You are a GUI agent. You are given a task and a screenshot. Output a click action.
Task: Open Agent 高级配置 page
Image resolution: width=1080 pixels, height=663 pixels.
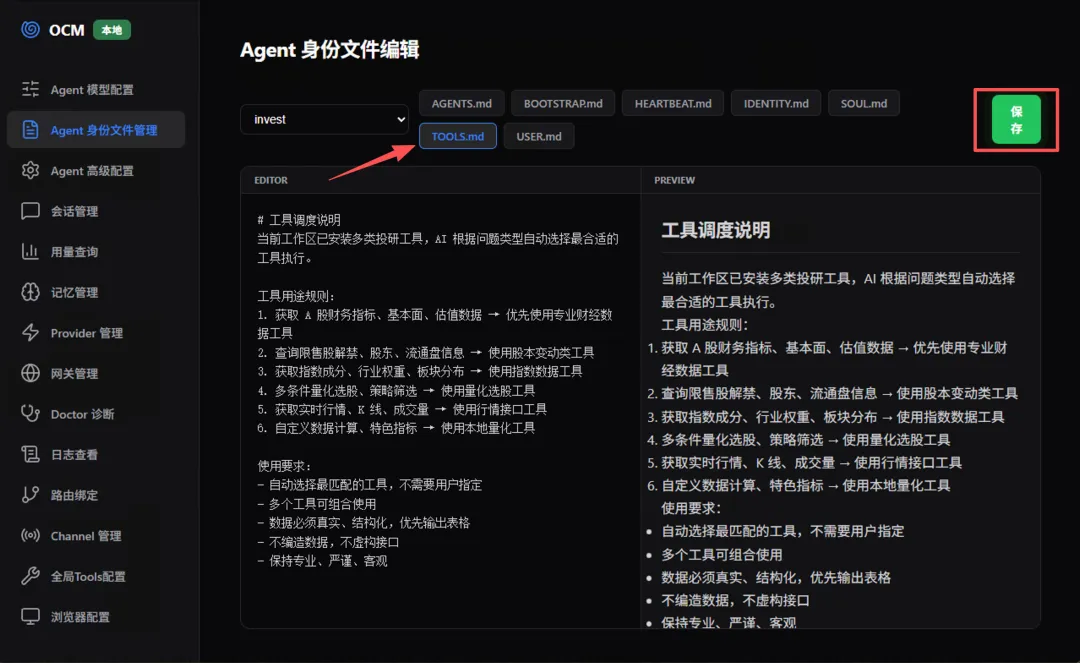(x=96, y=171)
